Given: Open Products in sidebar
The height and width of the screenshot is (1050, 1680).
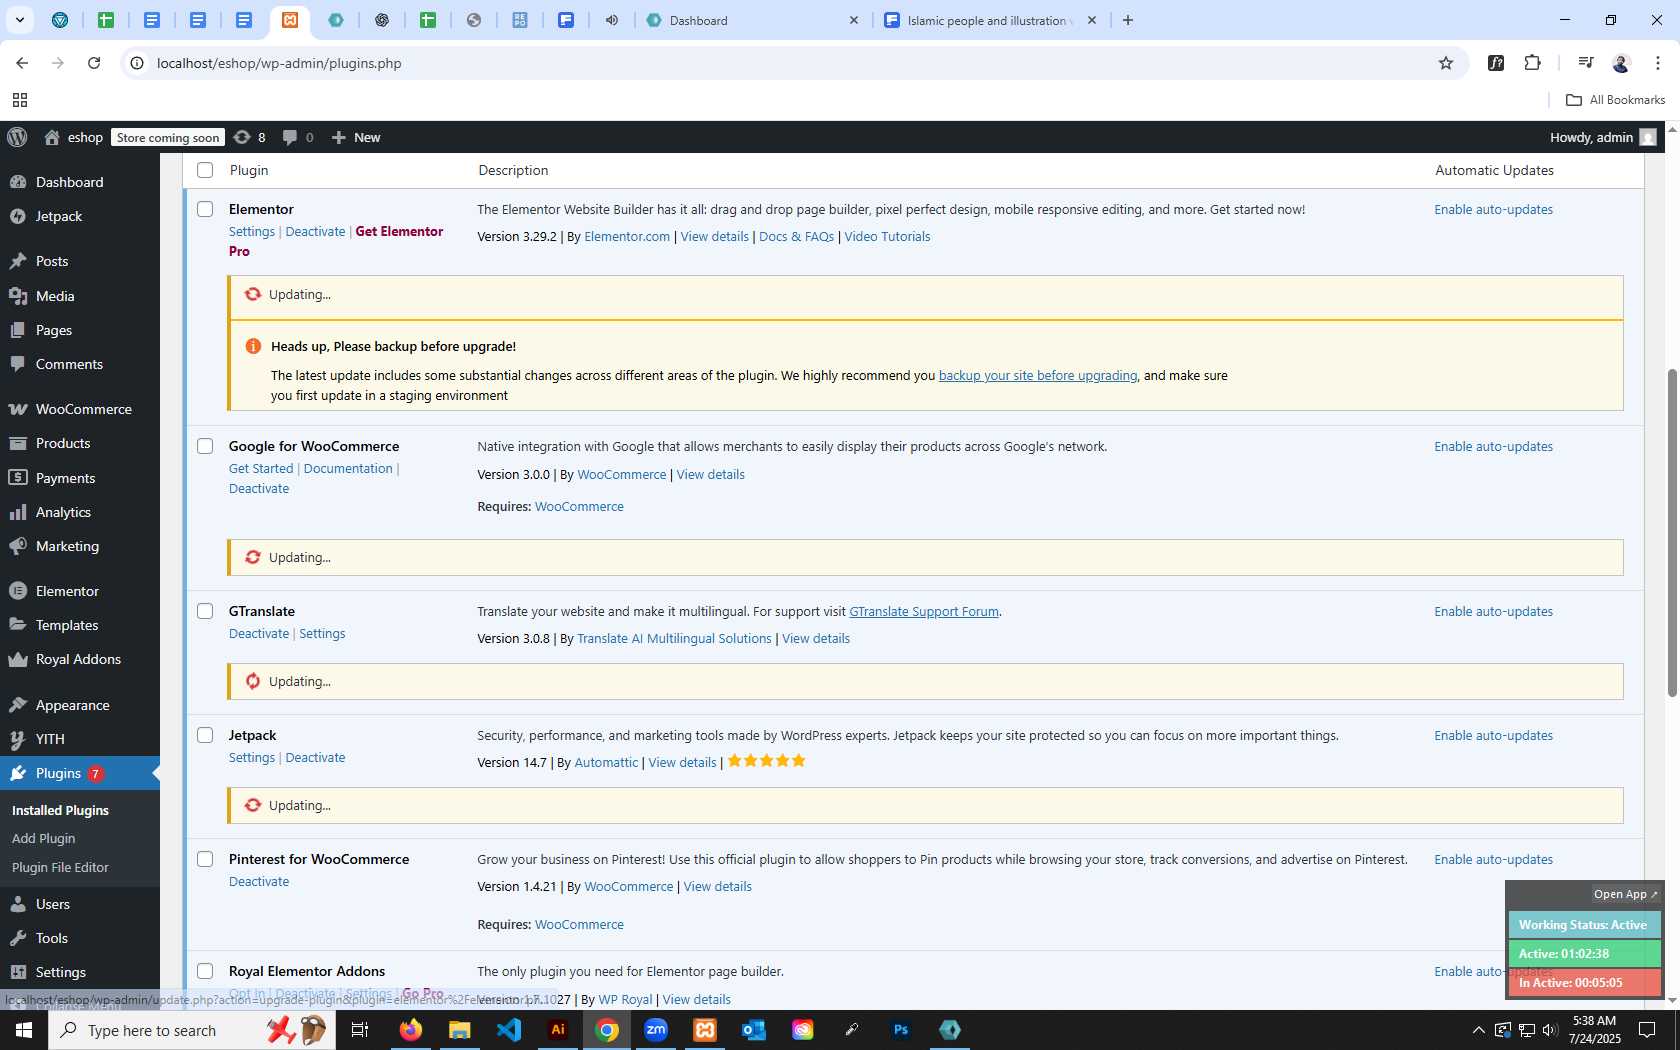Looking at the screenshot, I should (63, 443).
